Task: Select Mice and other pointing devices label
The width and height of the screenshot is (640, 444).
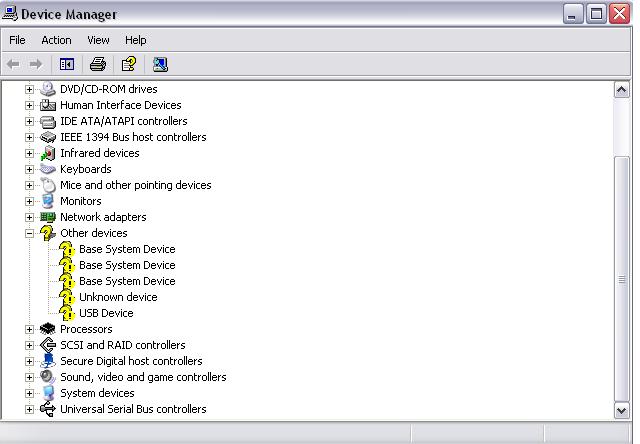Action: click(136, 185)
